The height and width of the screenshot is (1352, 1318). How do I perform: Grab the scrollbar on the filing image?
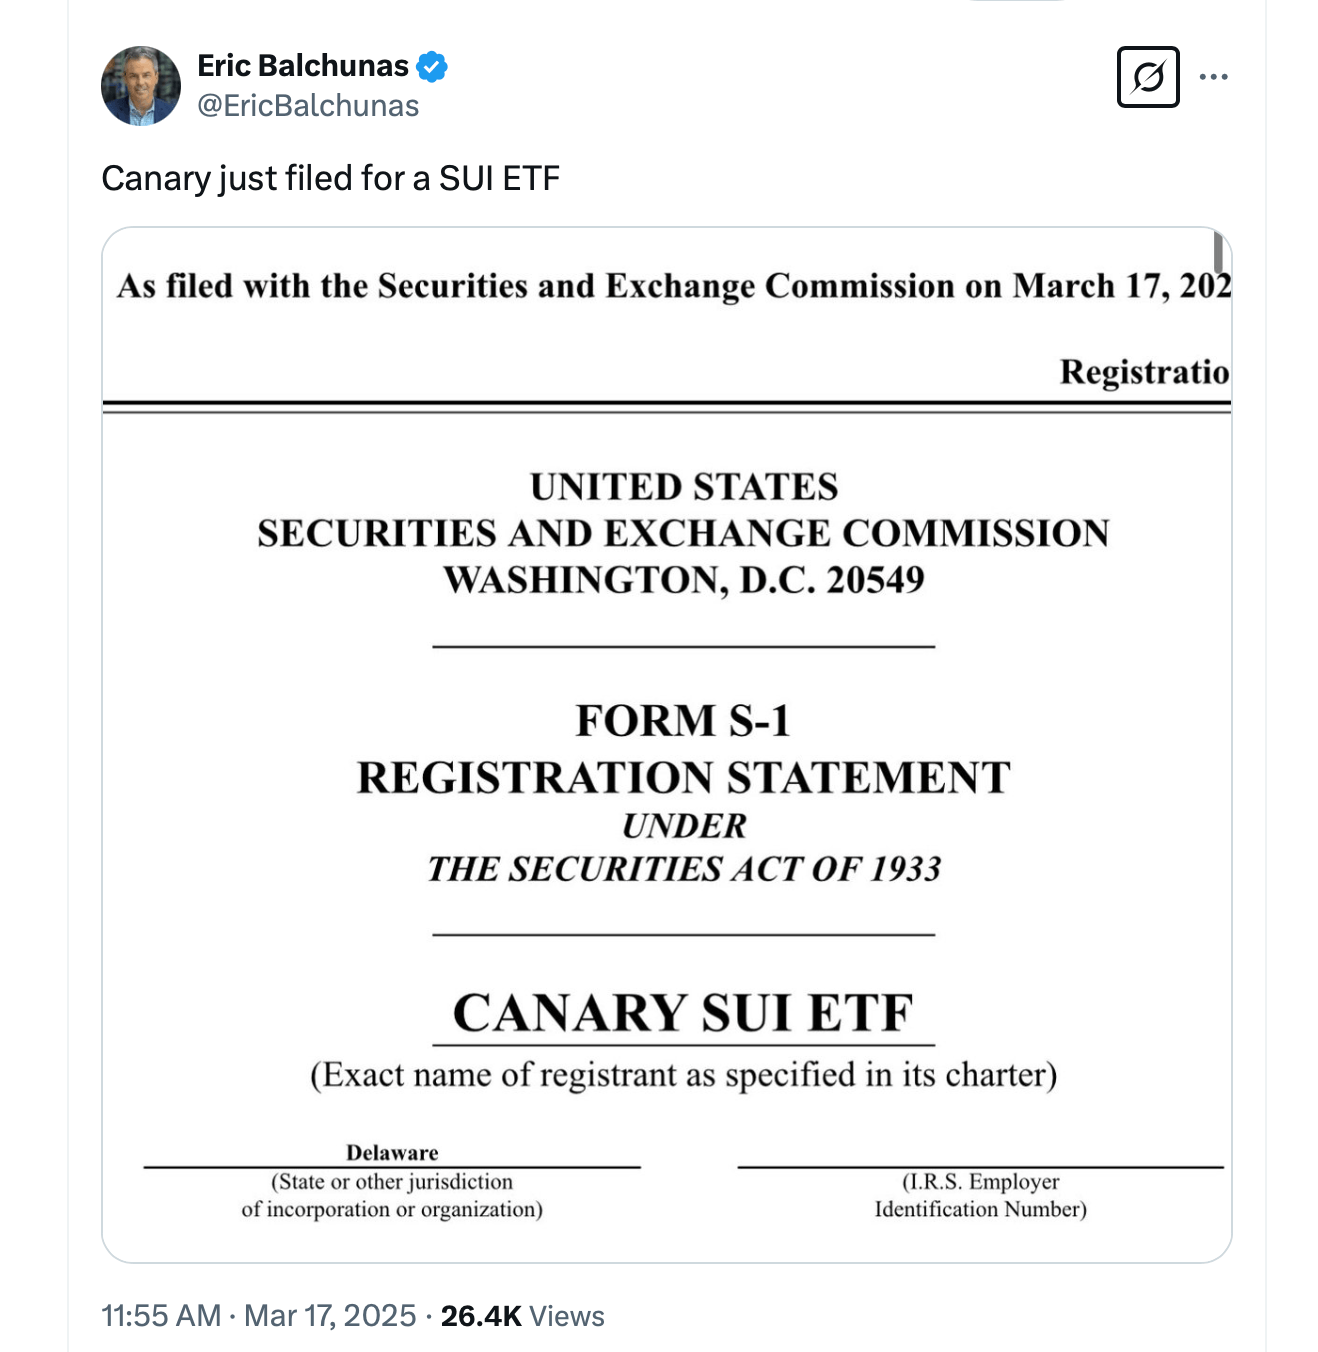(1218, 252)
